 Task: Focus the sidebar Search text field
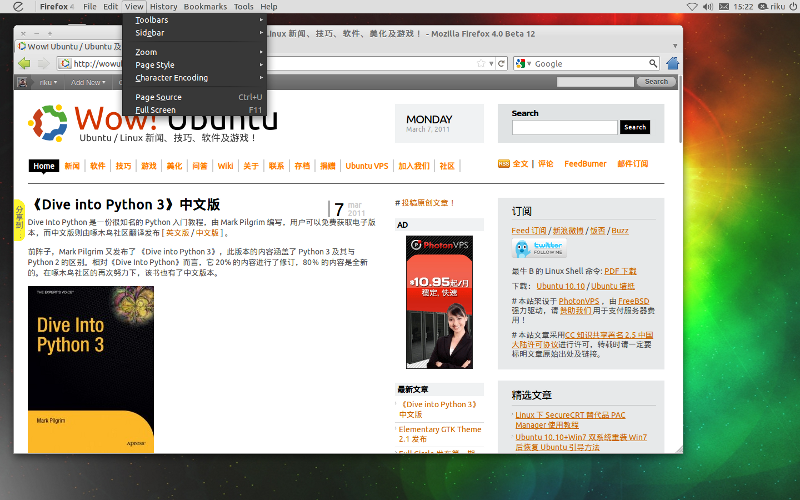[x=565, y=127]
